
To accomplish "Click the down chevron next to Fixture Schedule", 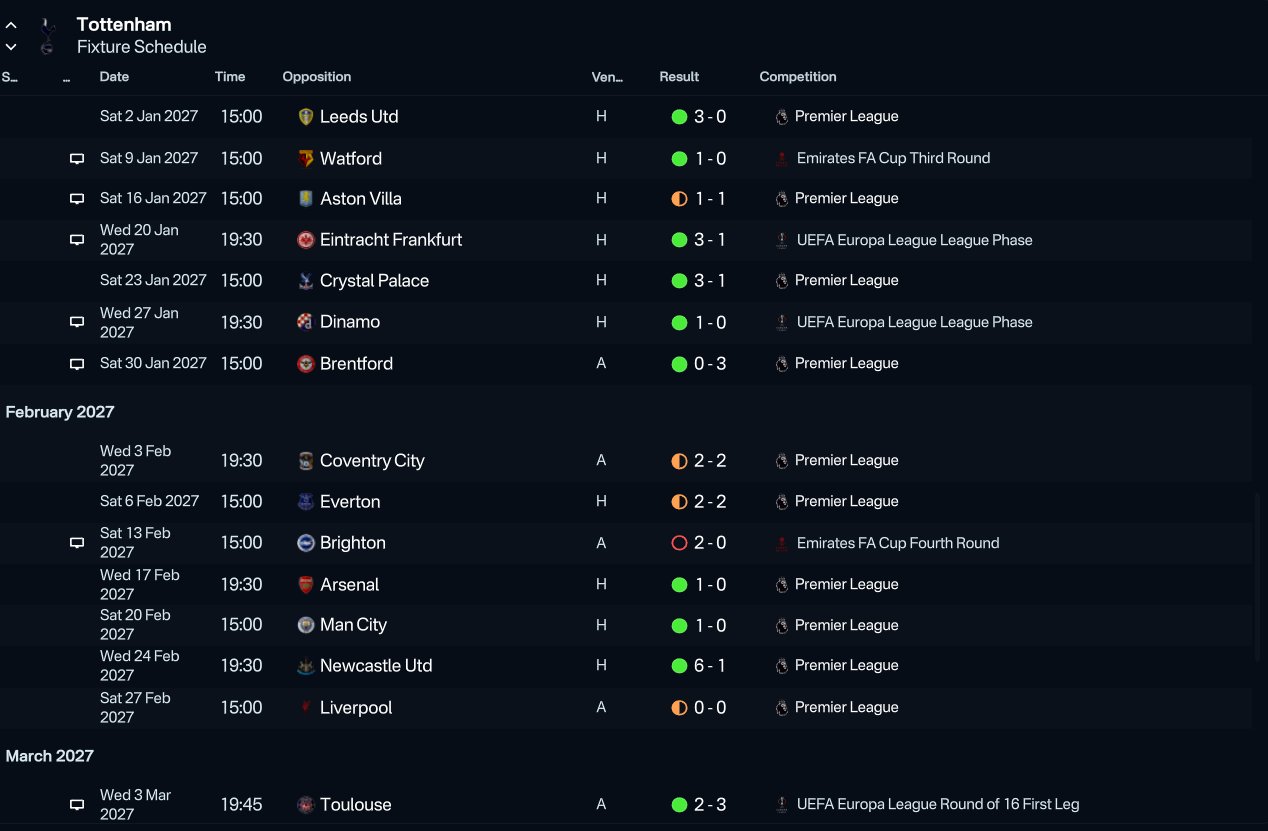I will pyautogui.click(x=11, y=47).
